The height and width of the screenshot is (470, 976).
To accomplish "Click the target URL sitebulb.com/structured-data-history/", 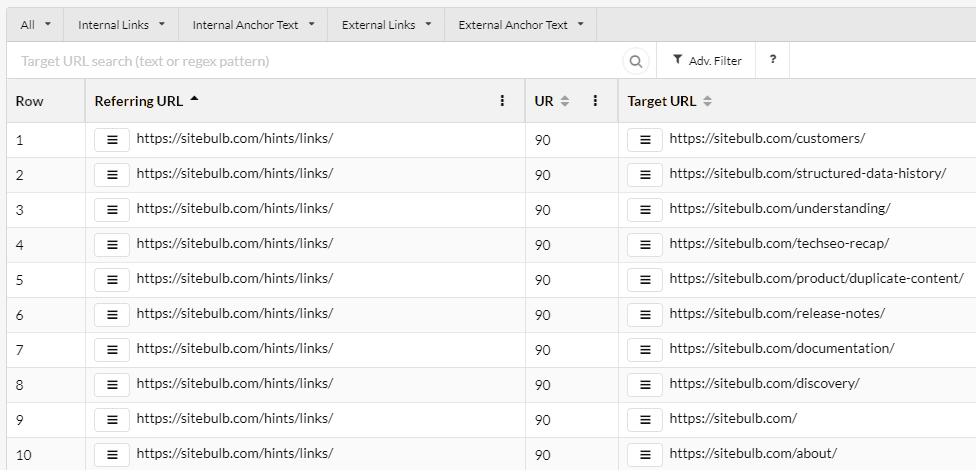I will [808, 174].
